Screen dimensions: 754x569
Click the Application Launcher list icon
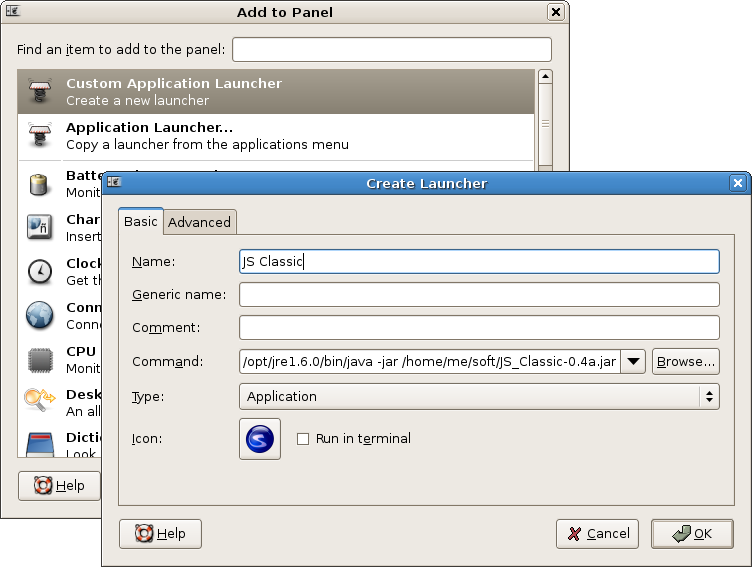point(40,136)
